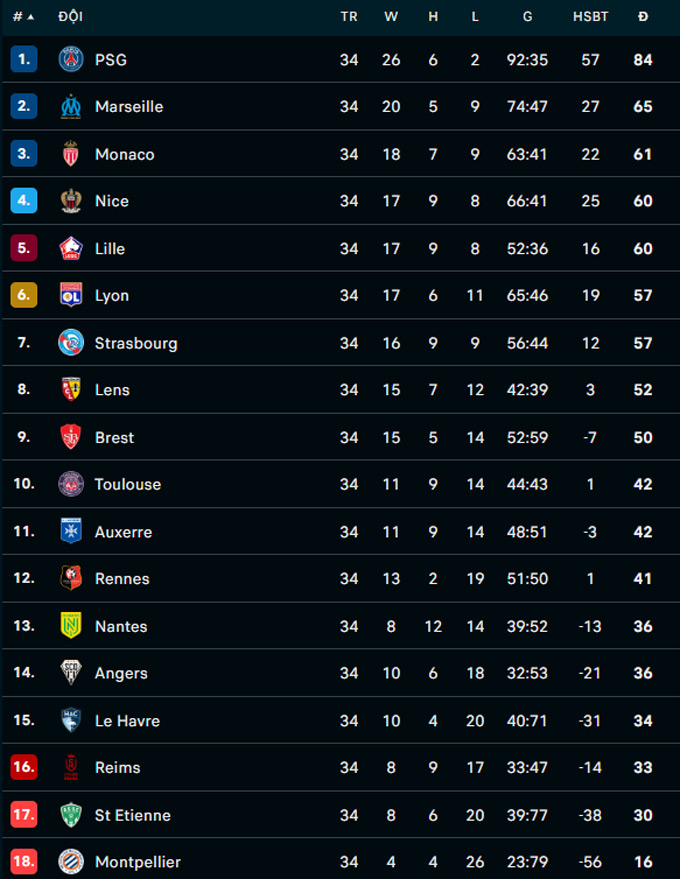Open the Lille team name link
The width and height of the screenshot is (680, 879).
tap(110, 248)
